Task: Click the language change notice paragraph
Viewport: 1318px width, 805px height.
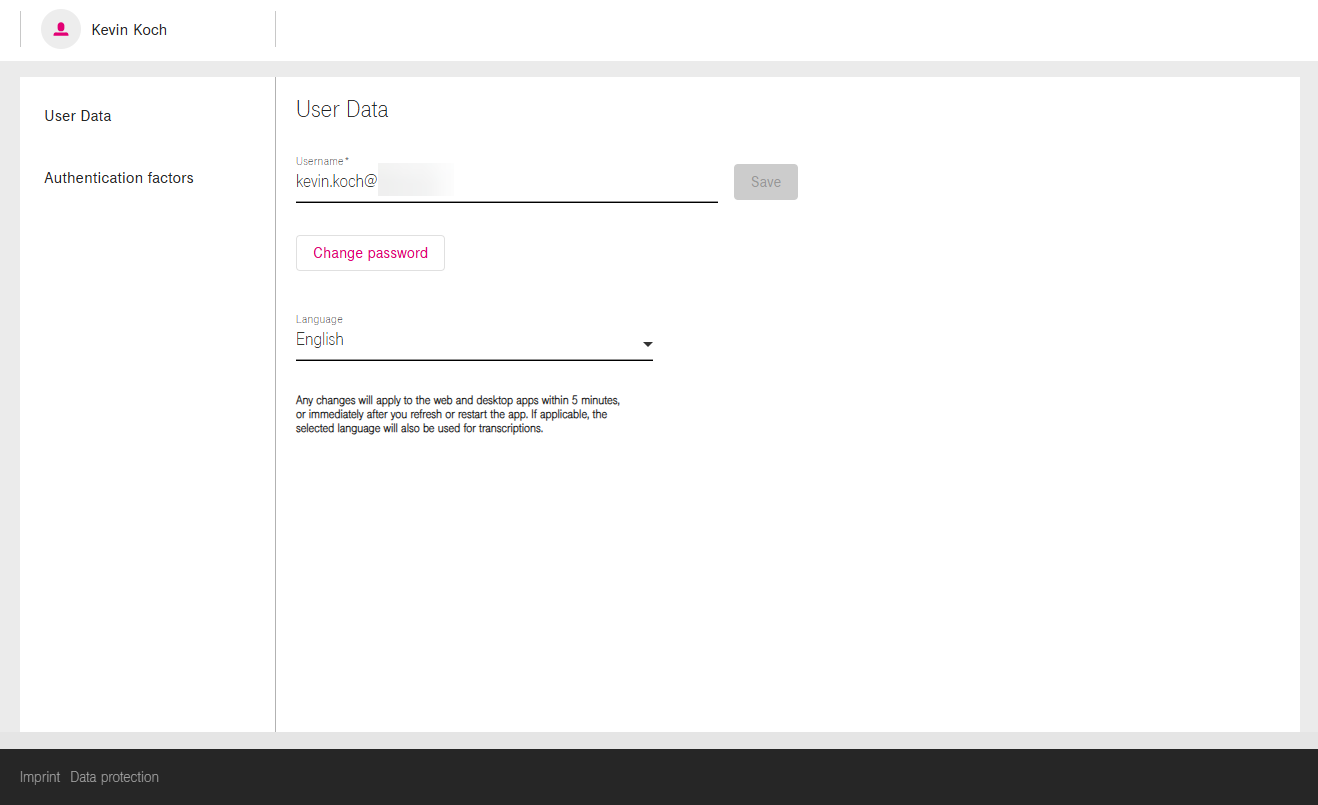Action: (458, 414)
